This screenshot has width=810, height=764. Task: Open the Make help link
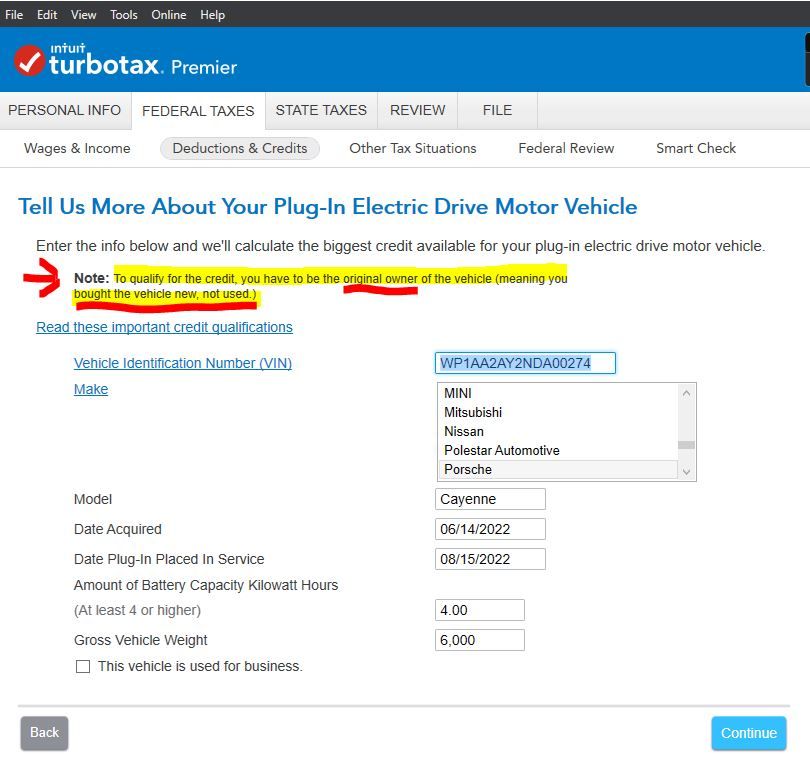coord(91,389)
